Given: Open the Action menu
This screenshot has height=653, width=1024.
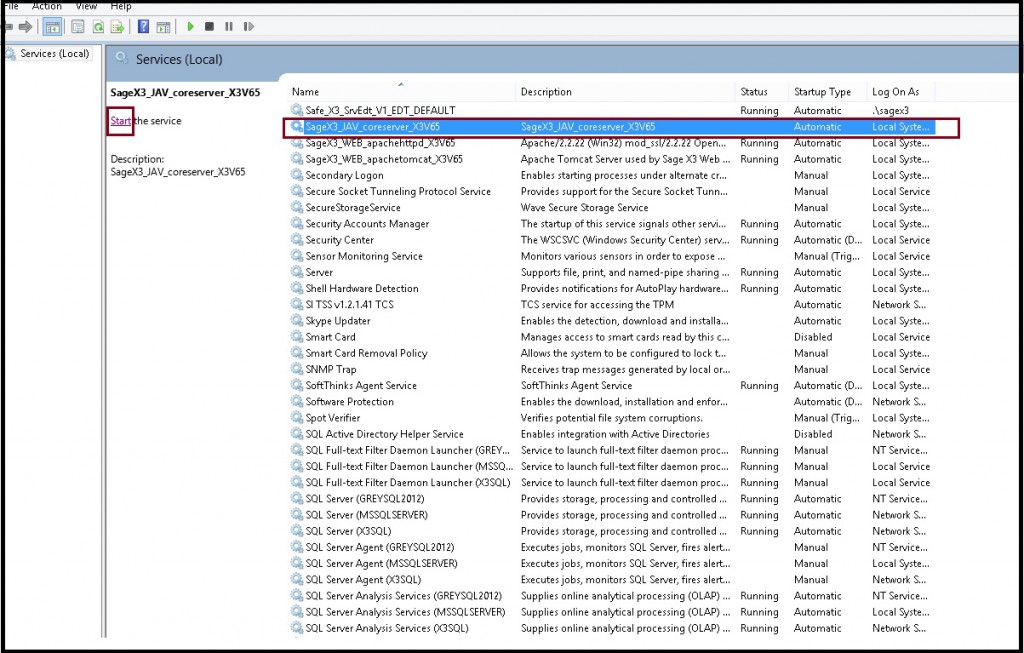Looking at the screenshot, I should tap(47, 6).
